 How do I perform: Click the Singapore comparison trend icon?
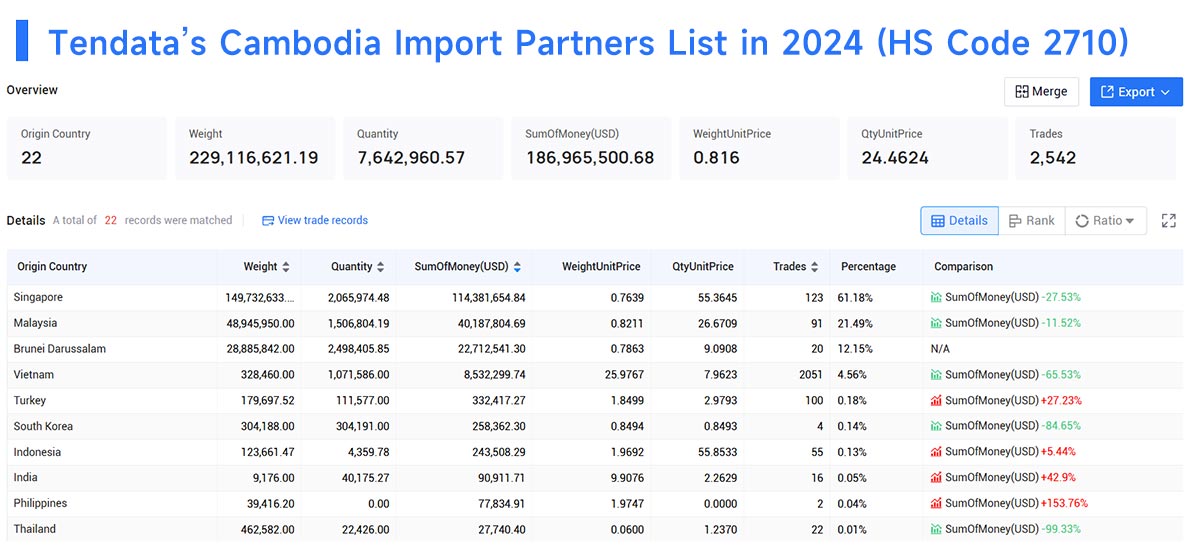(936, 298)
